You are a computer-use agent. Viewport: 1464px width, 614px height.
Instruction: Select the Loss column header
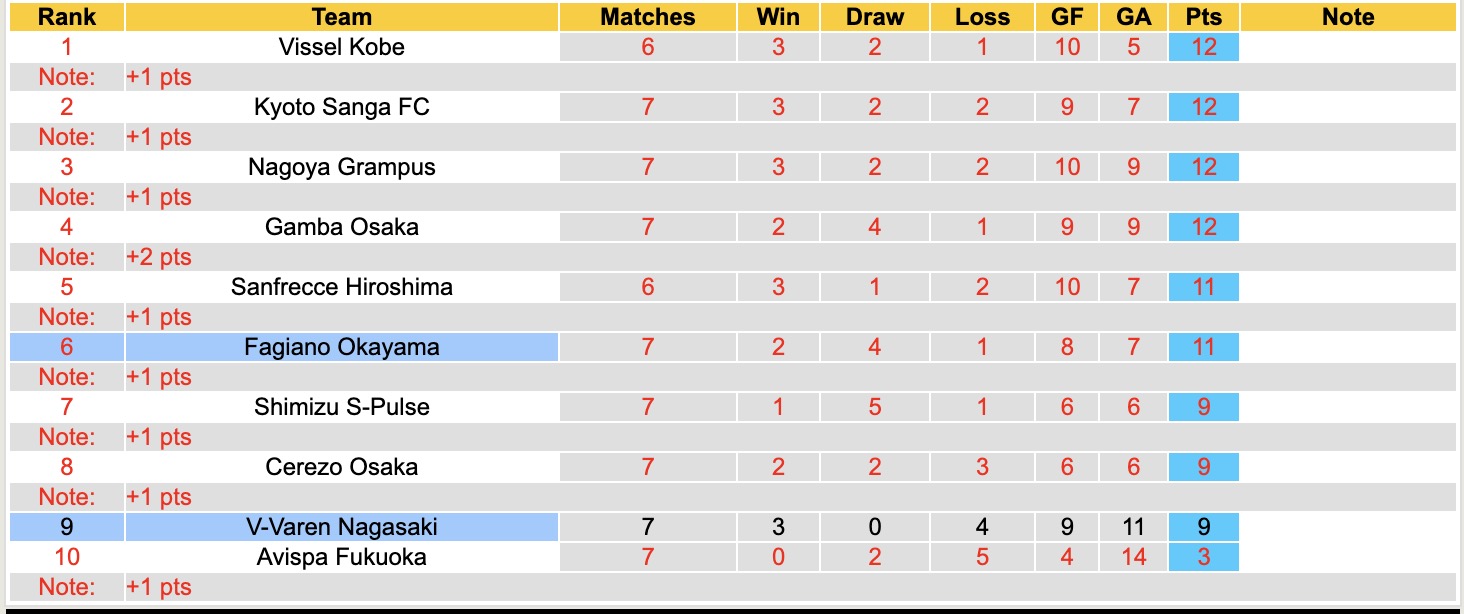pyautogui.click(x=982, y=17)
